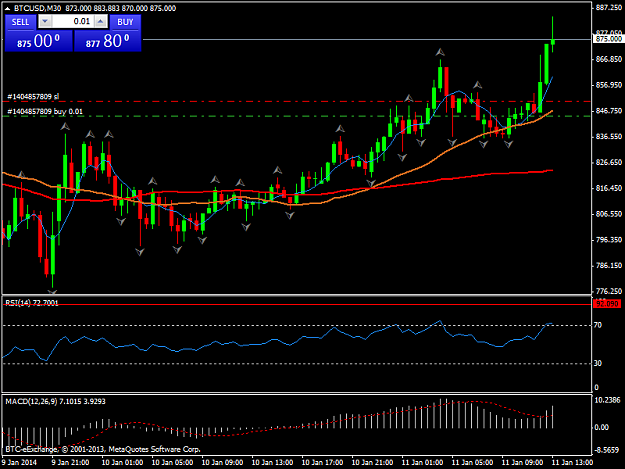Click the 10 Jan 09:00 time axis label
The image size is (625, 469).
tap(222, 462)
